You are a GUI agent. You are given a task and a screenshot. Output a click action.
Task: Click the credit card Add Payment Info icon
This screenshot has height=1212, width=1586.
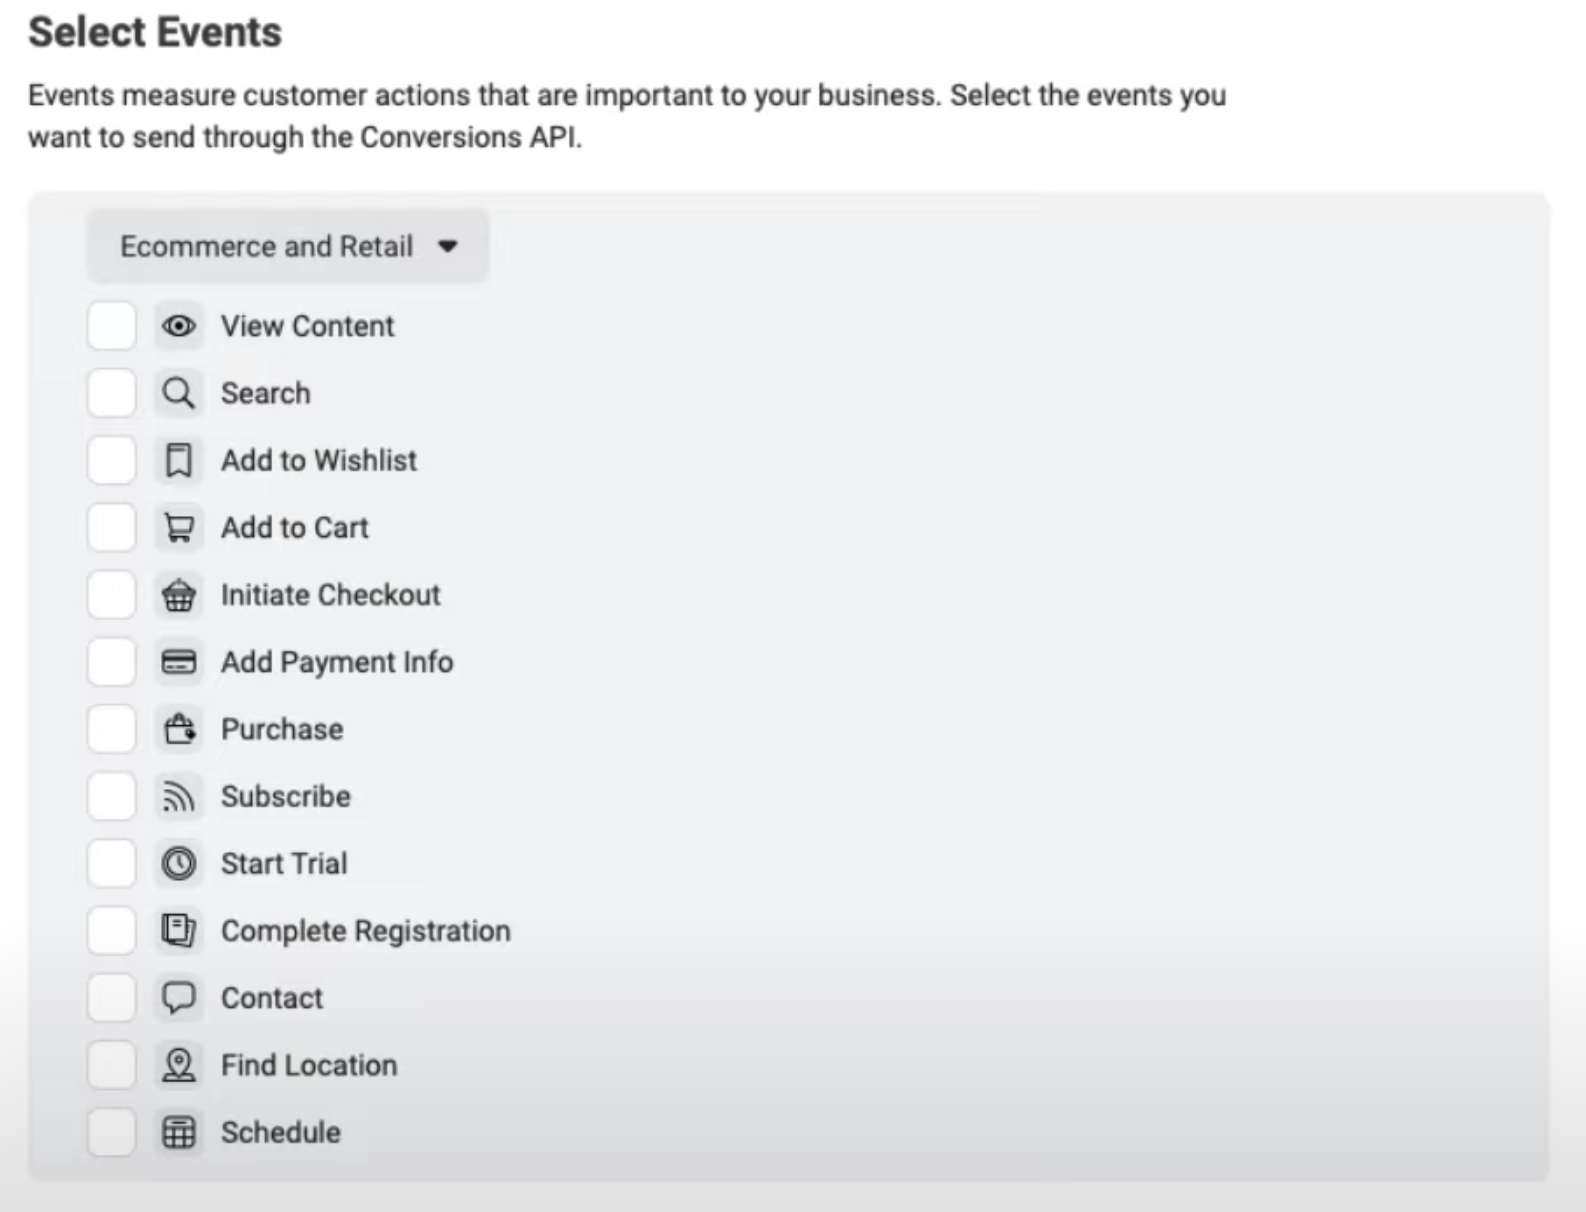[x=179, y=662]
